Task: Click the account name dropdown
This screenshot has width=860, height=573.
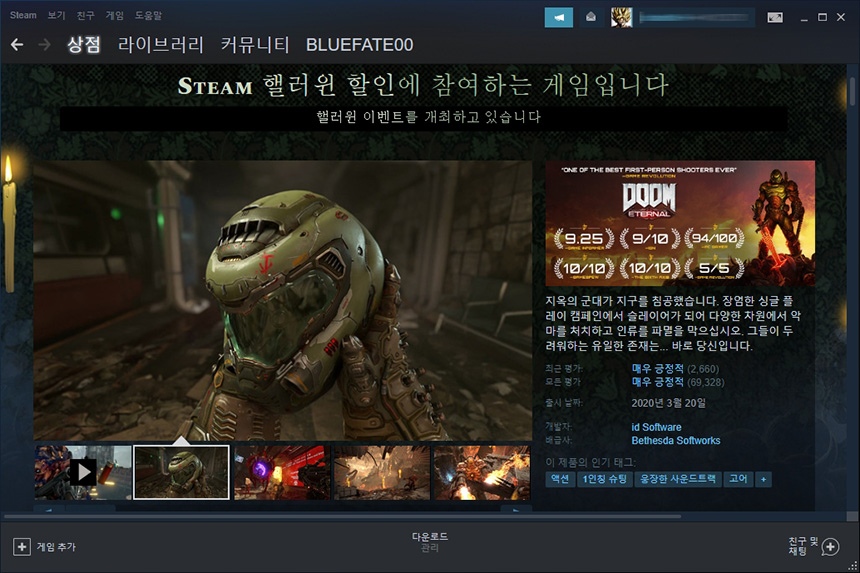Action: pos(694,18)
